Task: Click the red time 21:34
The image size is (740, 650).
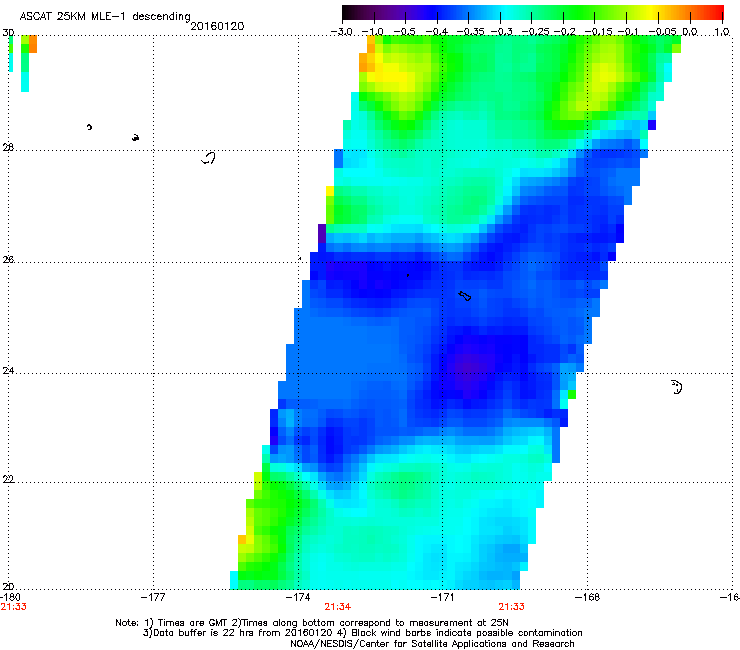Action: point(337,607)
